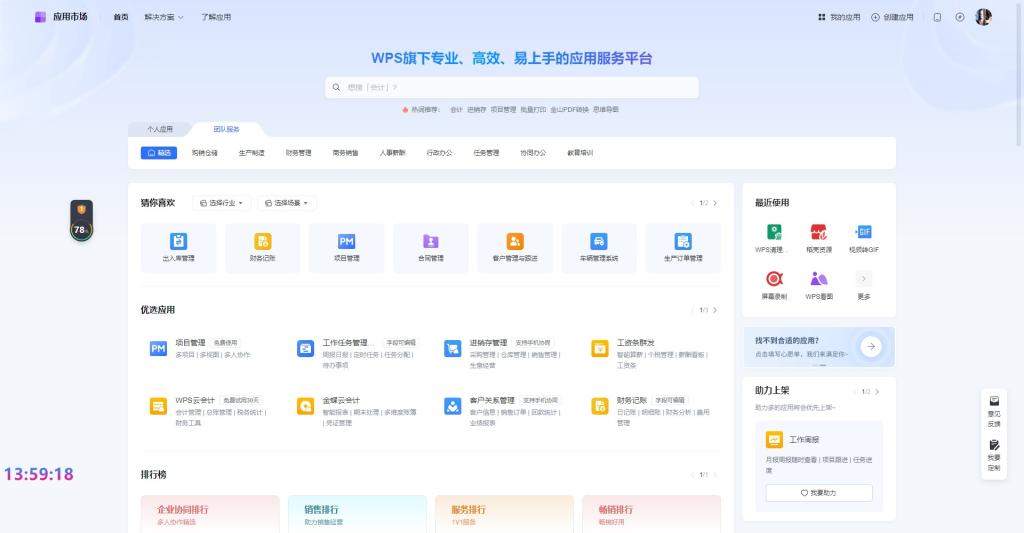The image size is (1024, 533).
Task: Select the 精选 category filter
Action: 159,153
